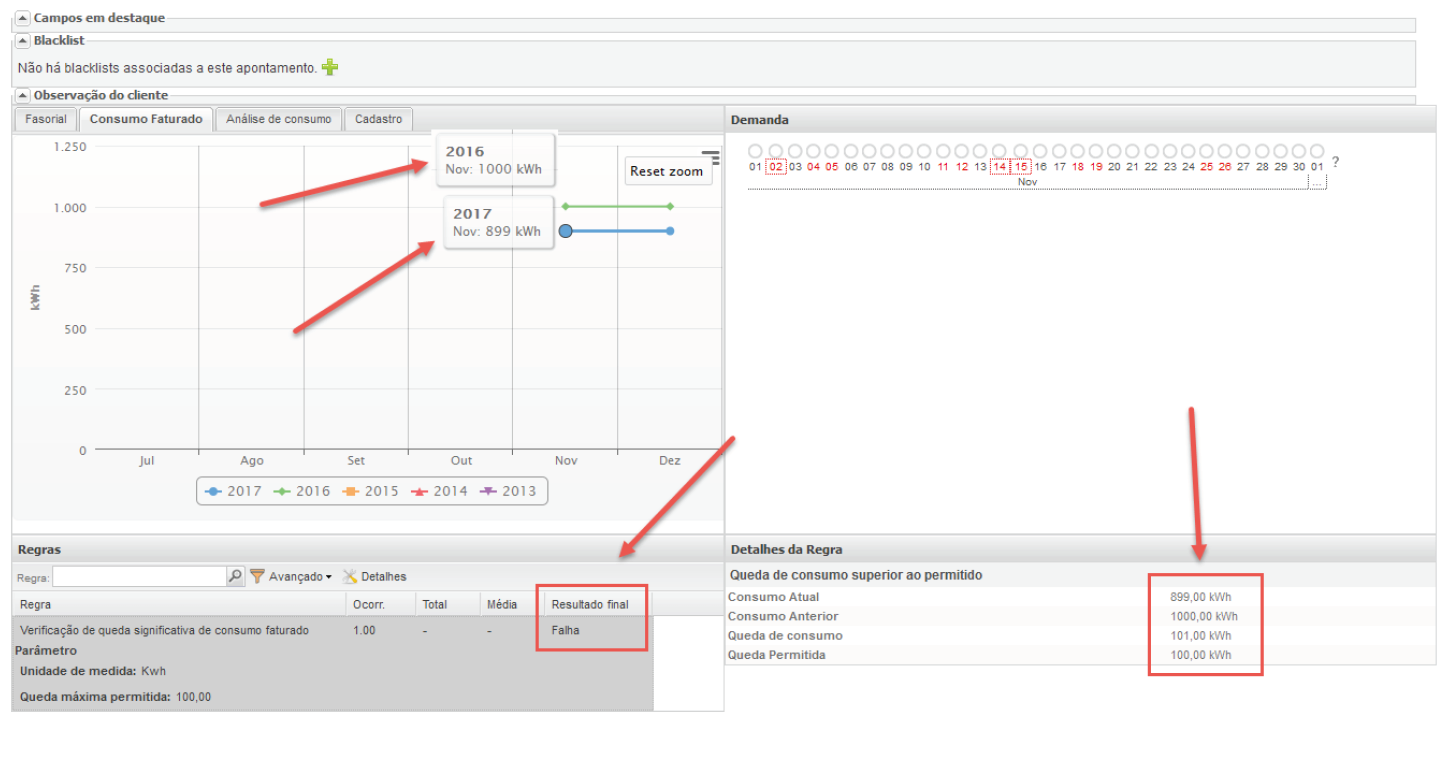Click the Regra search input field
1454x780 pixels.
(x=139, y=577)
